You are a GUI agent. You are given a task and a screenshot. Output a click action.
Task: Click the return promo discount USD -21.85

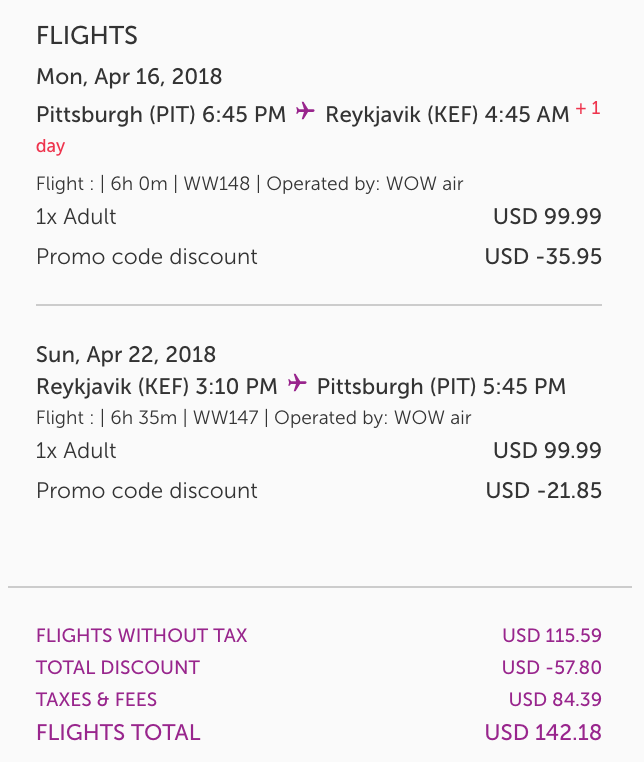pos(544,491)
